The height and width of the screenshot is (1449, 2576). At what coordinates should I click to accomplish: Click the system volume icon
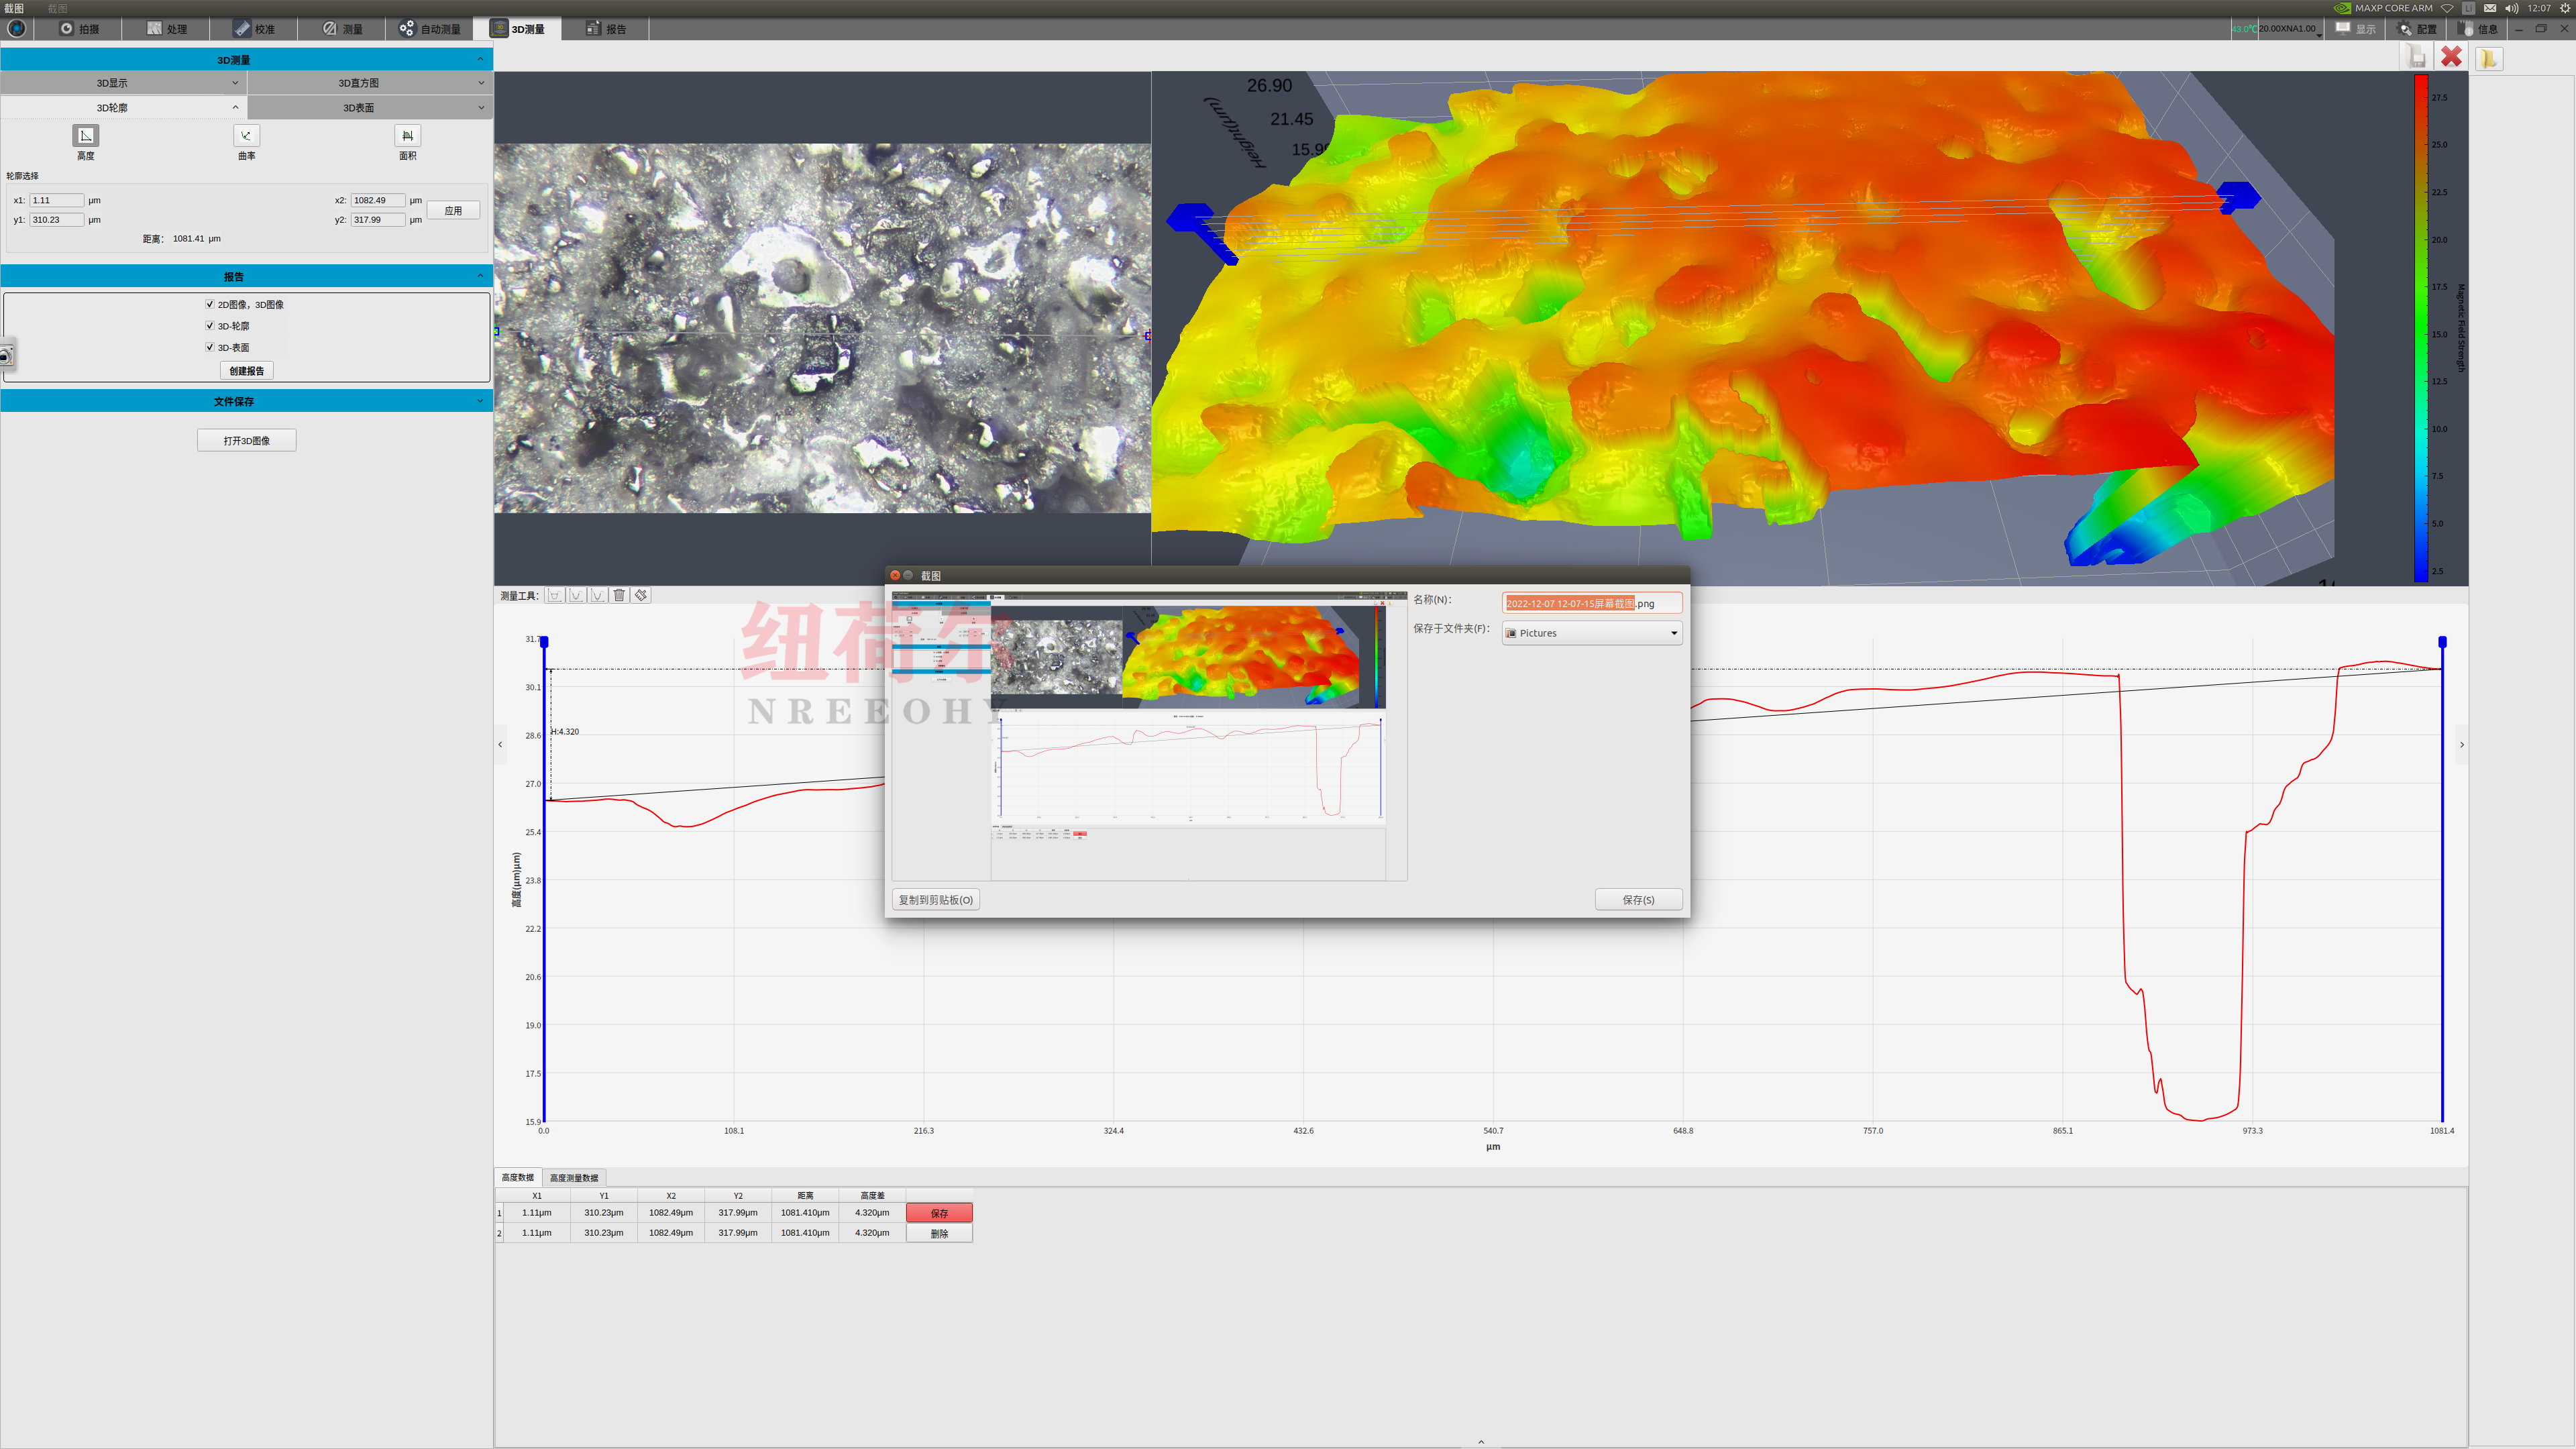pos(2511,8)
